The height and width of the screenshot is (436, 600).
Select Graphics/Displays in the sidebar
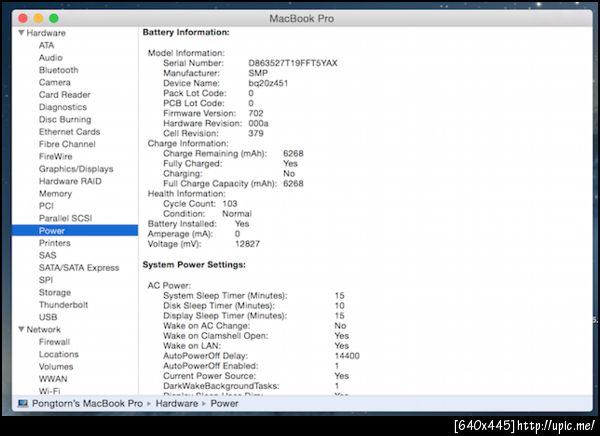point(76,169)
